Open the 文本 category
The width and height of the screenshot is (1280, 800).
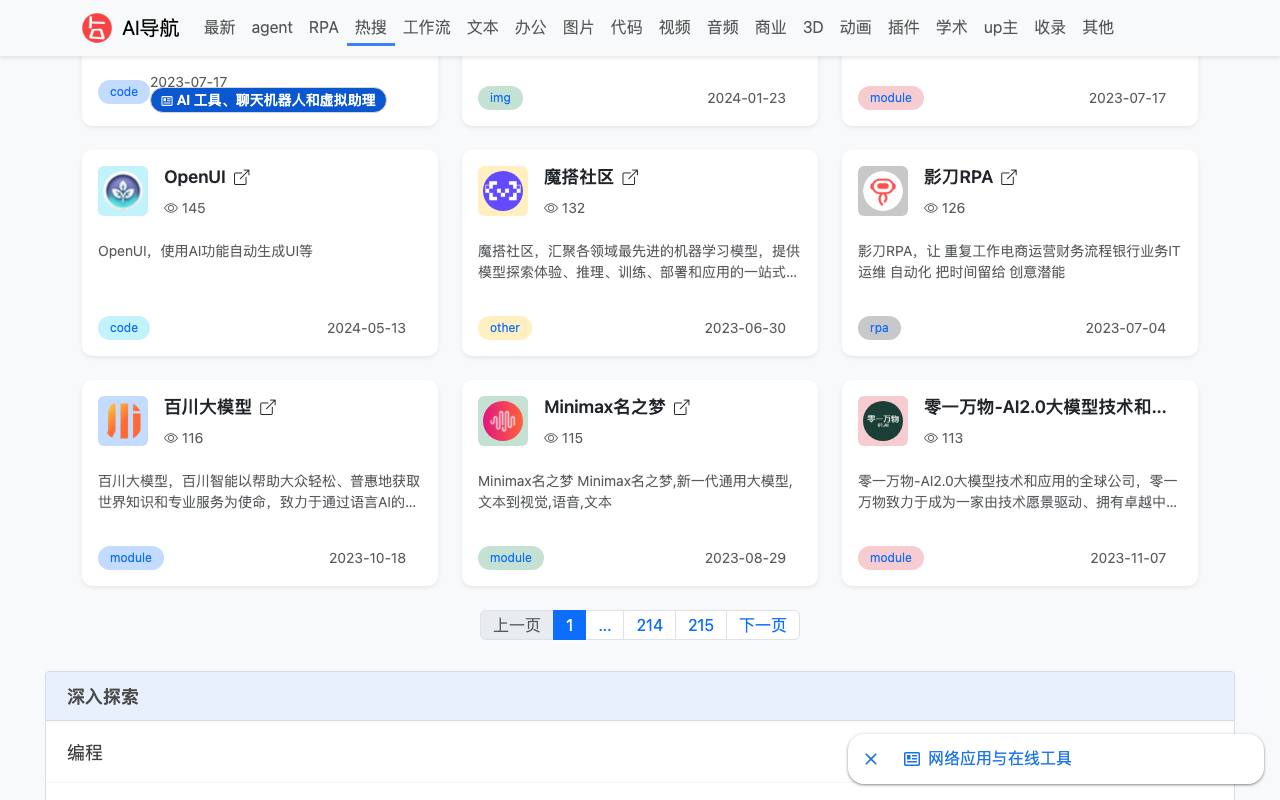click(x=483, y=28)
